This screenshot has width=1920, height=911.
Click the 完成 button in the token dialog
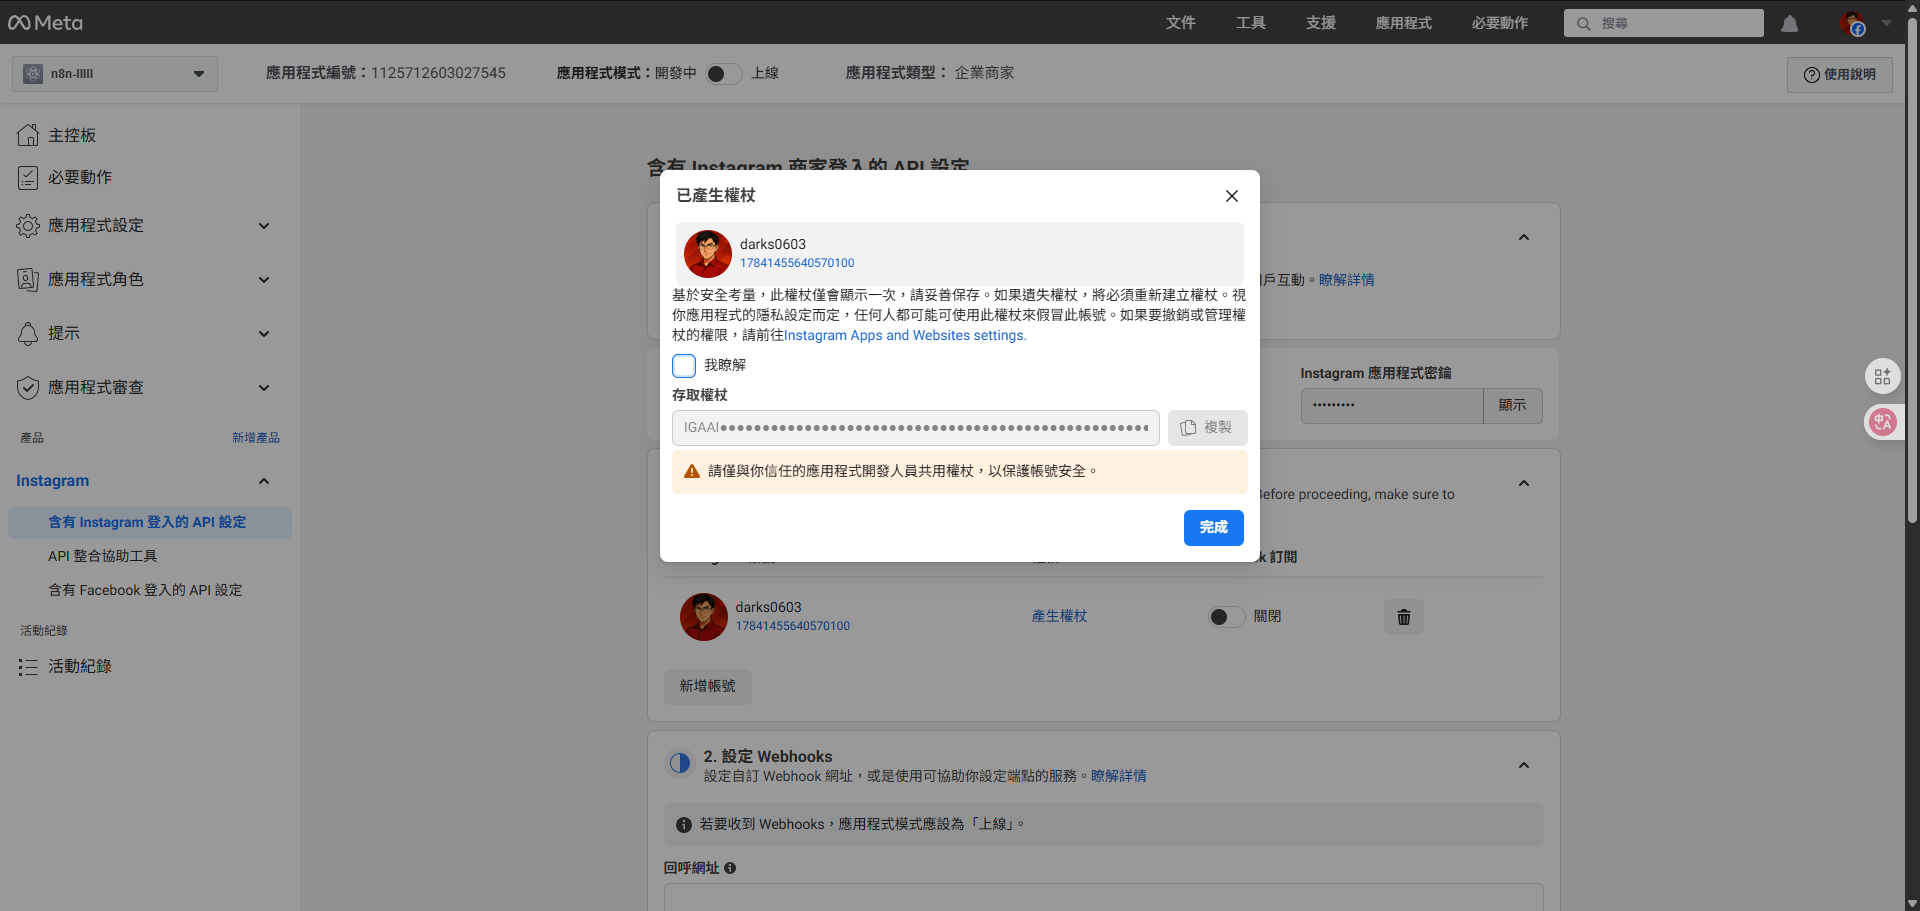click(1213, 527)
